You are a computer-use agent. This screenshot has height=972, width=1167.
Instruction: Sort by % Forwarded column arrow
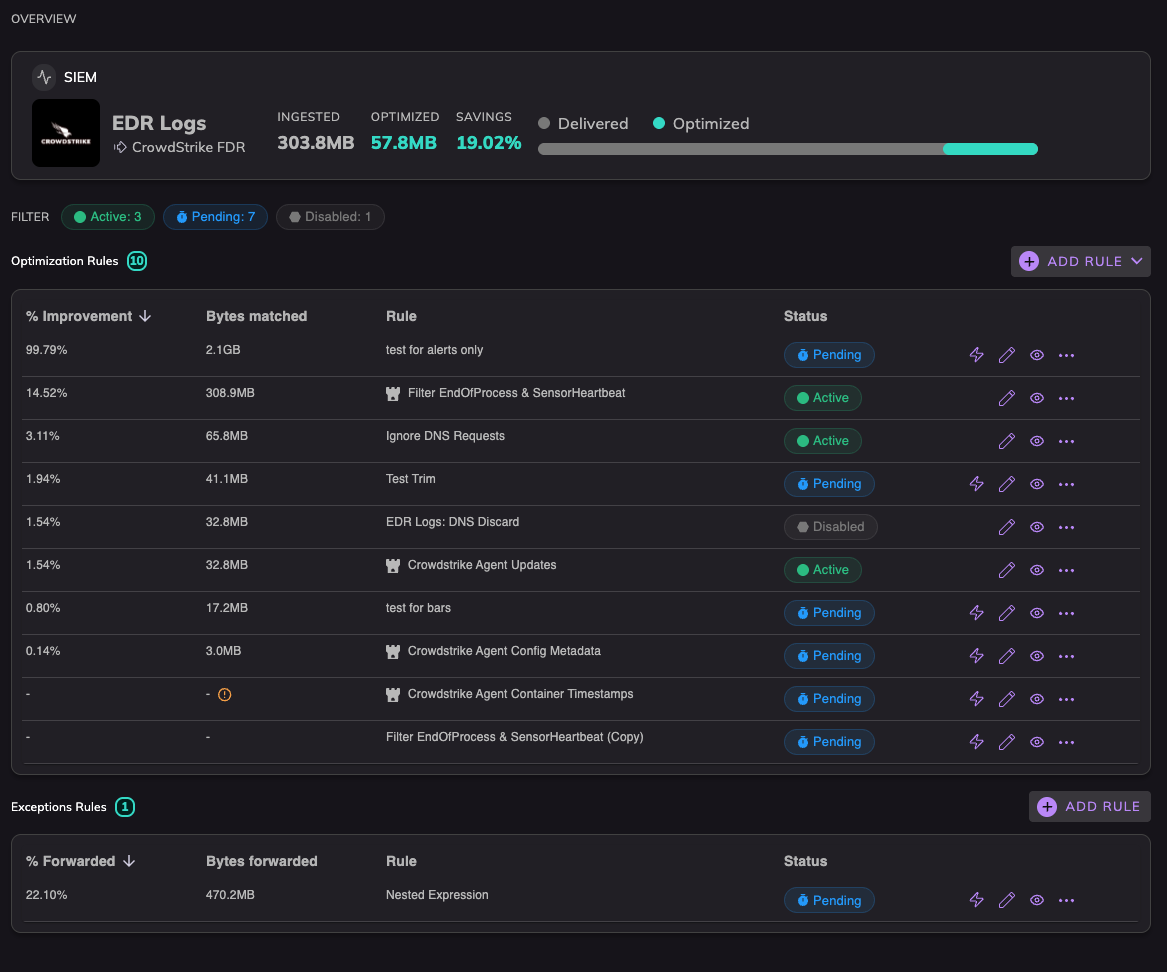(129, 861)
